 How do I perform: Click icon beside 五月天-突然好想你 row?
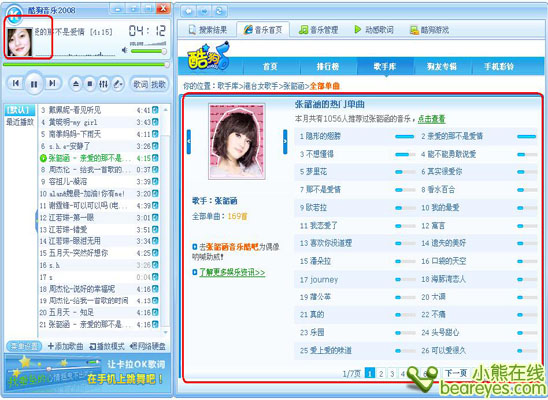click(155, 253)
